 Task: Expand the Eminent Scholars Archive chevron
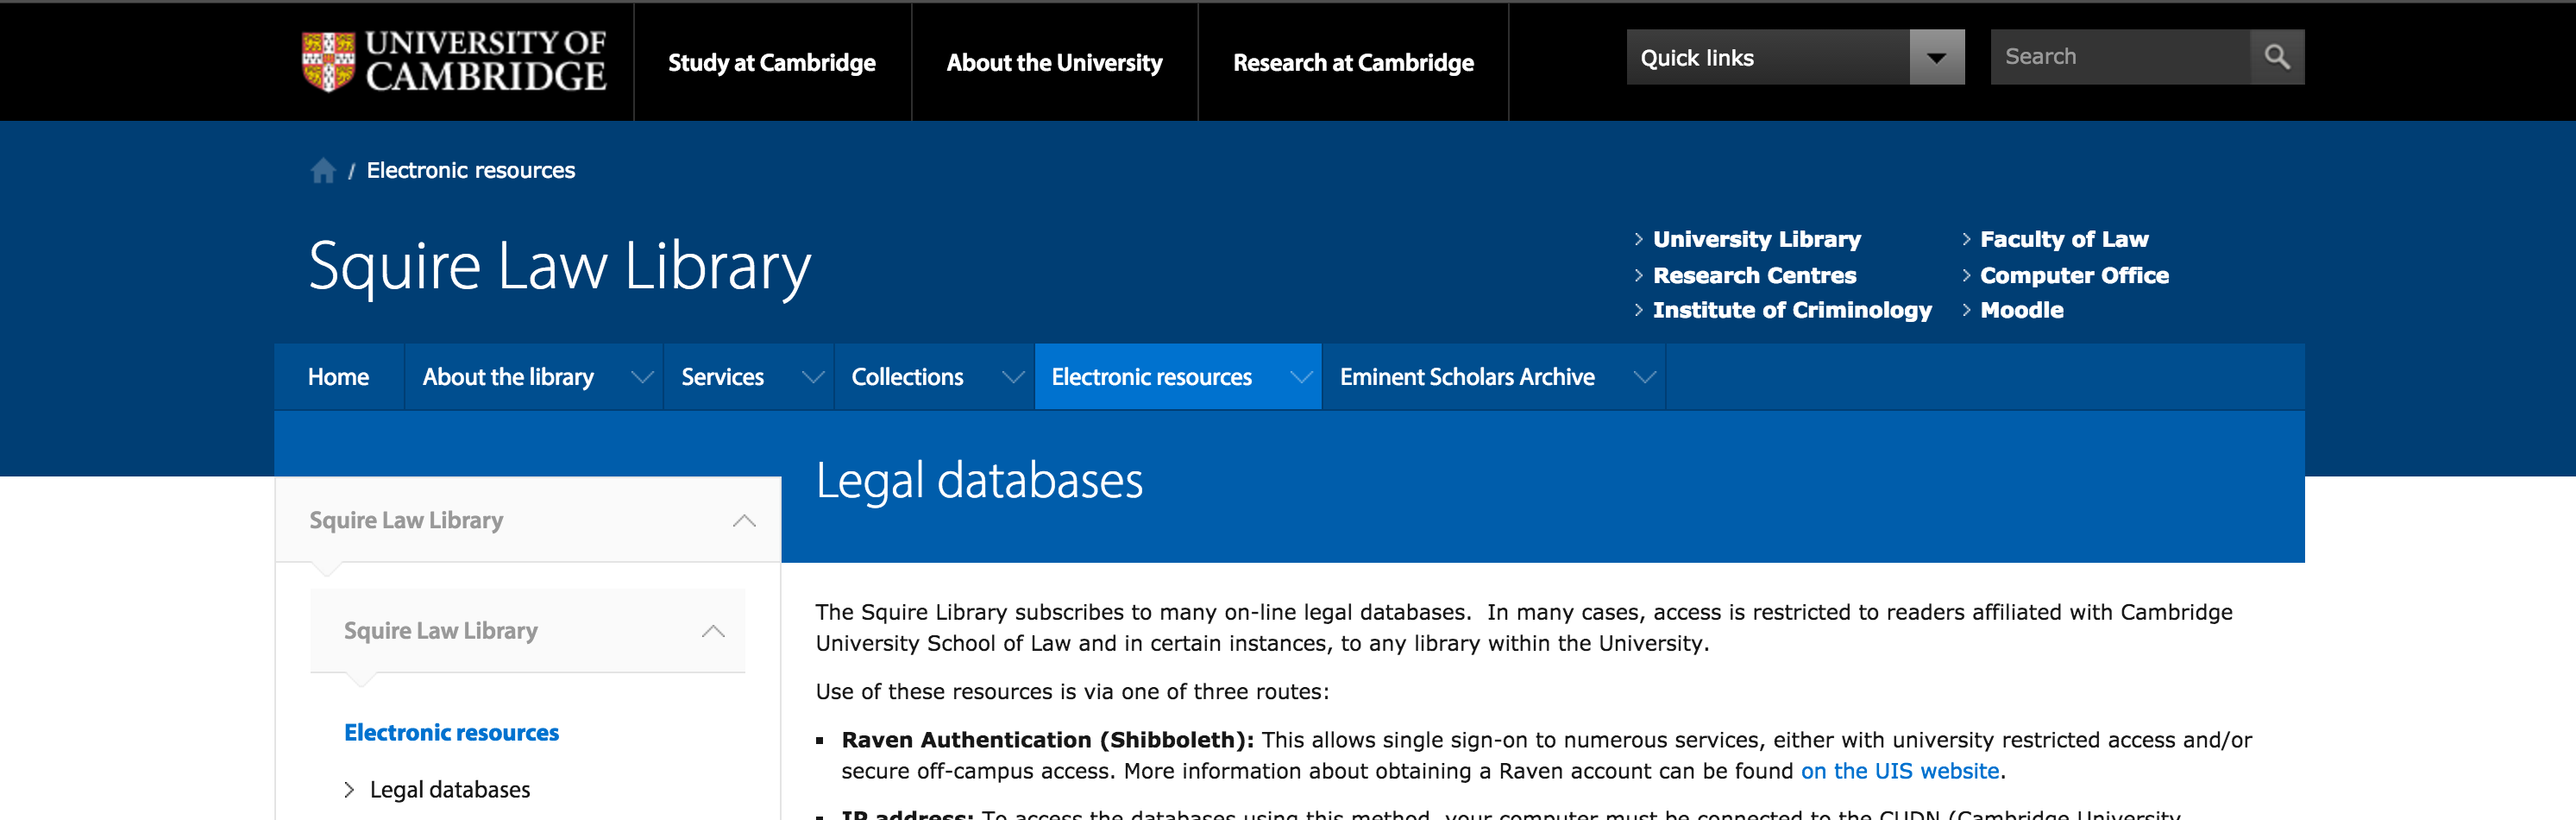tap(1644, 377)
